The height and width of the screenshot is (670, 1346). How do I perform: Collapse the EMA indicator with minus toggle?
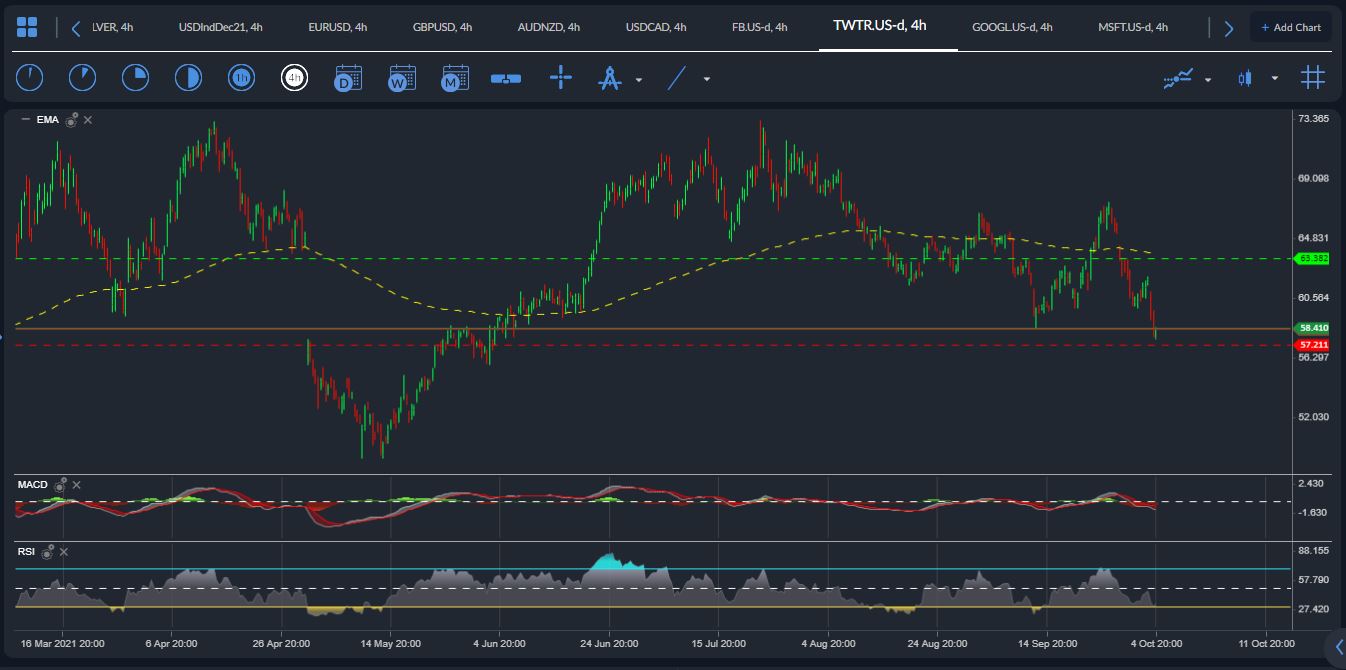25,120
